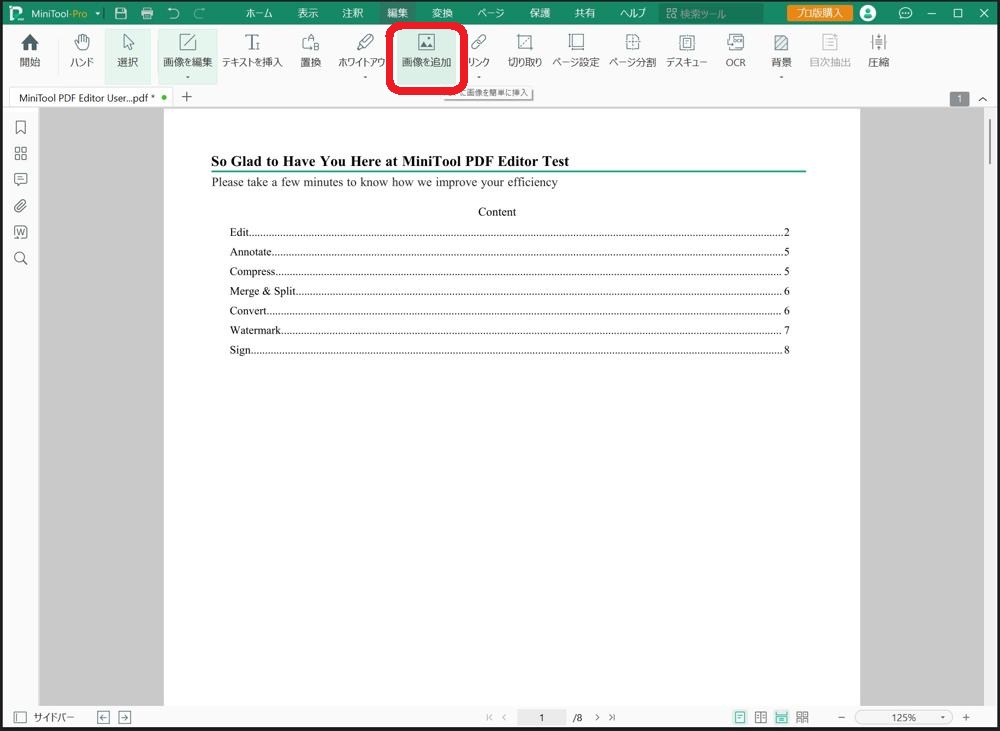Click the Word icon in the left sidebar
The image size is (1000, 731).
(20, 232)
